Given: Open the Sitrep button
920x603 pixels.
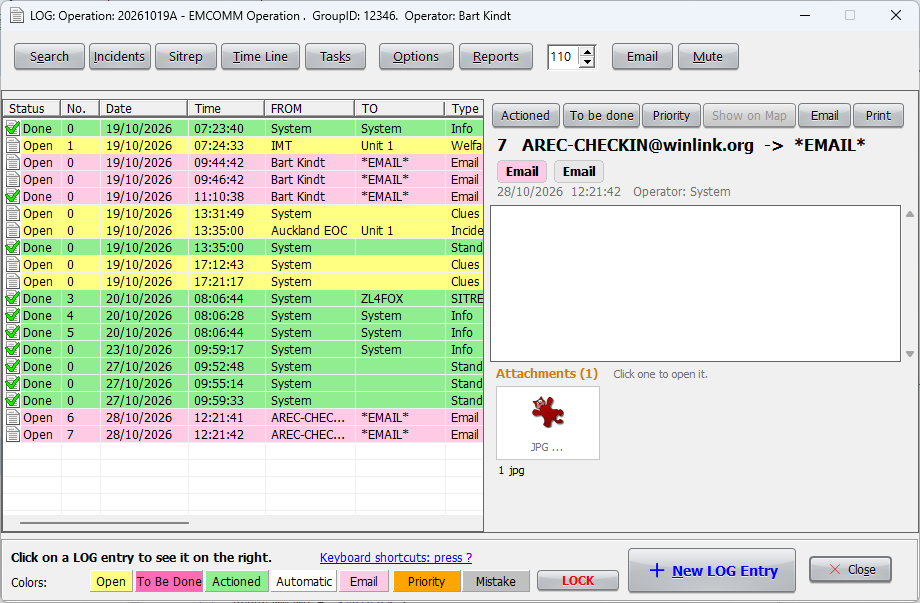Looking at the screenshot, I should point(186,57).
